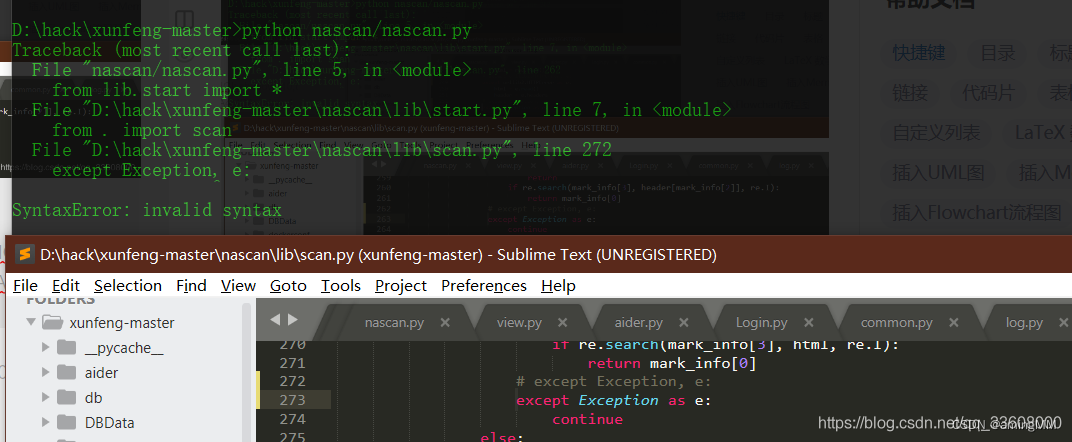Close the view.py tab

562,322
